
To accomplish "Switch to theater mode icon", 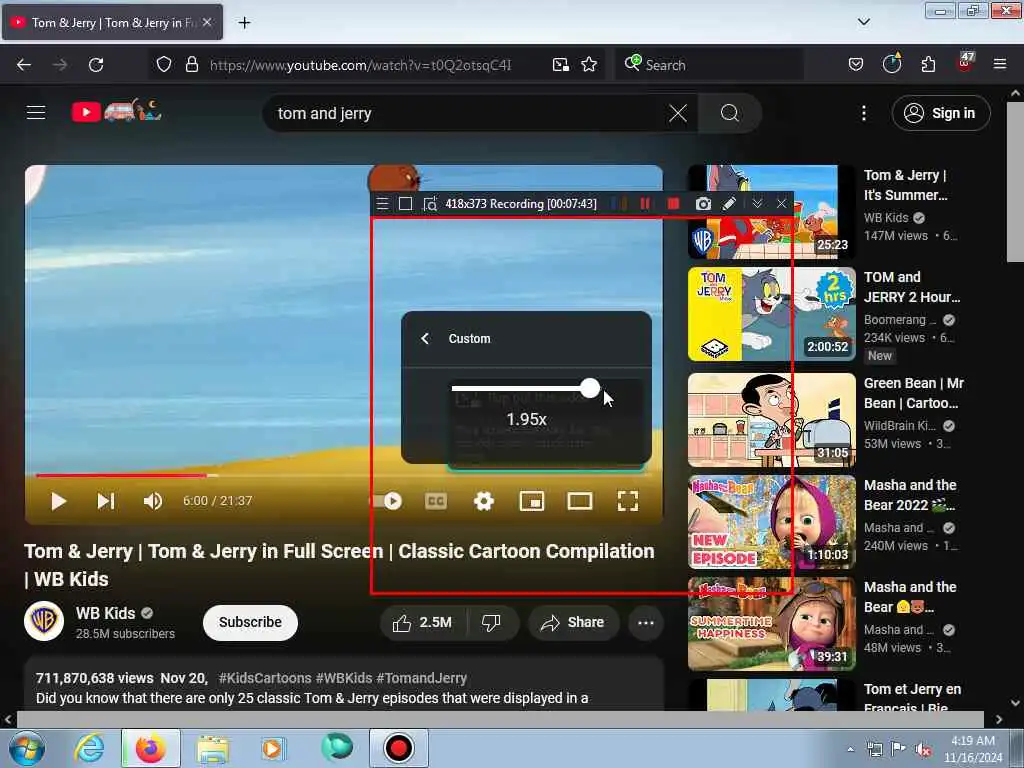I will 580,501.
